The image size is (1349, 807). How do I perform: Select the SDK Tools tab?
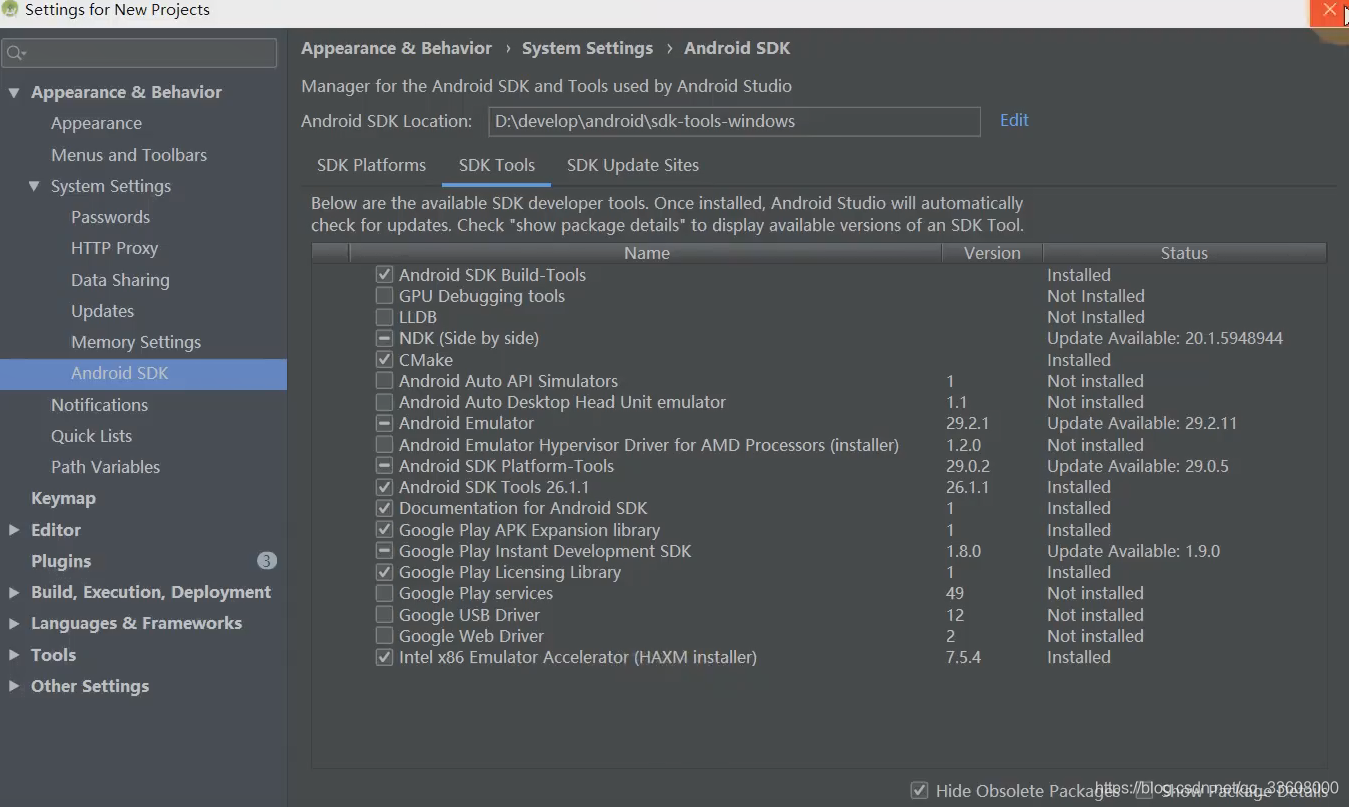(497, 166)
